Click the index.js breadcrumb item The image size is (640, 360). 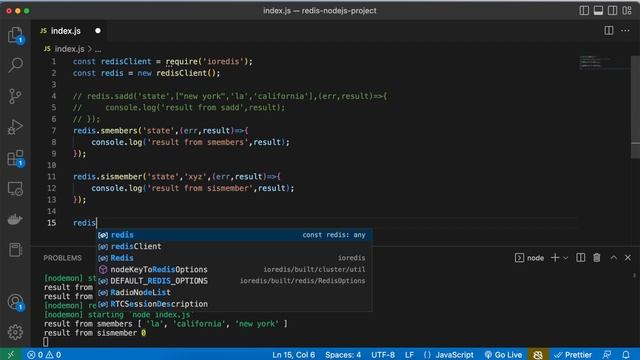pos(69,49)
